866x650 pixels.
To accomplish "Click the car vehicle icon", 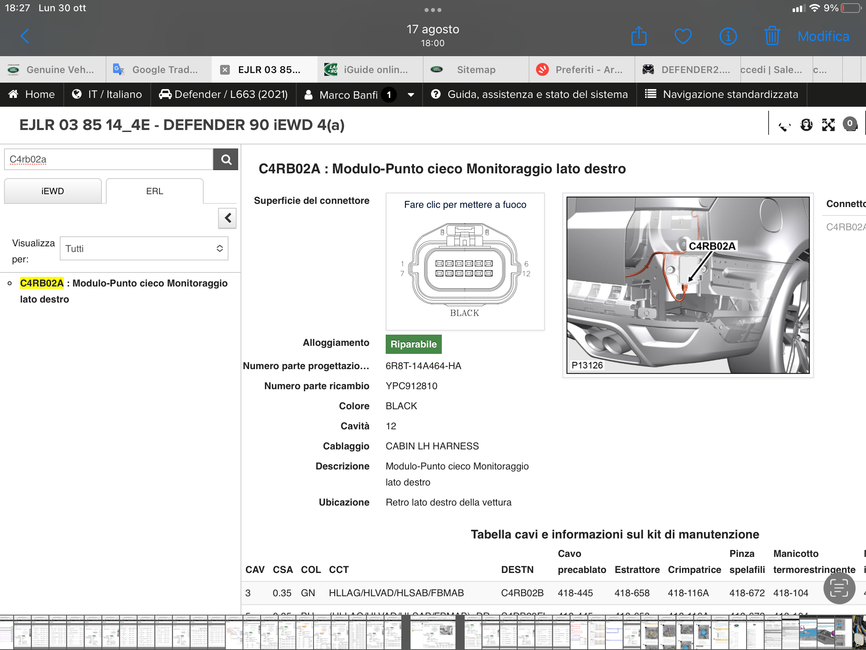I will tap(165, 94).
